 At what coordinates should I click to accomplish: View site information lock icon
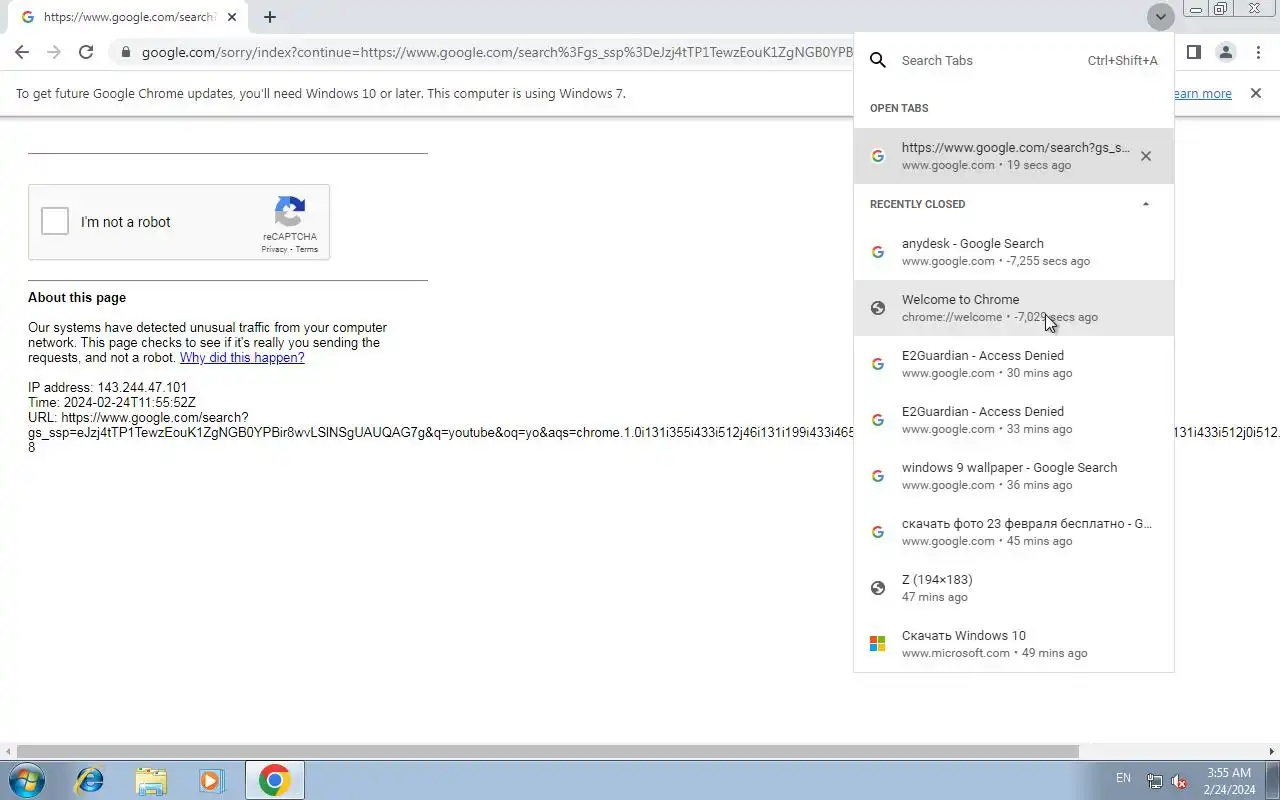tap(125, 52)
